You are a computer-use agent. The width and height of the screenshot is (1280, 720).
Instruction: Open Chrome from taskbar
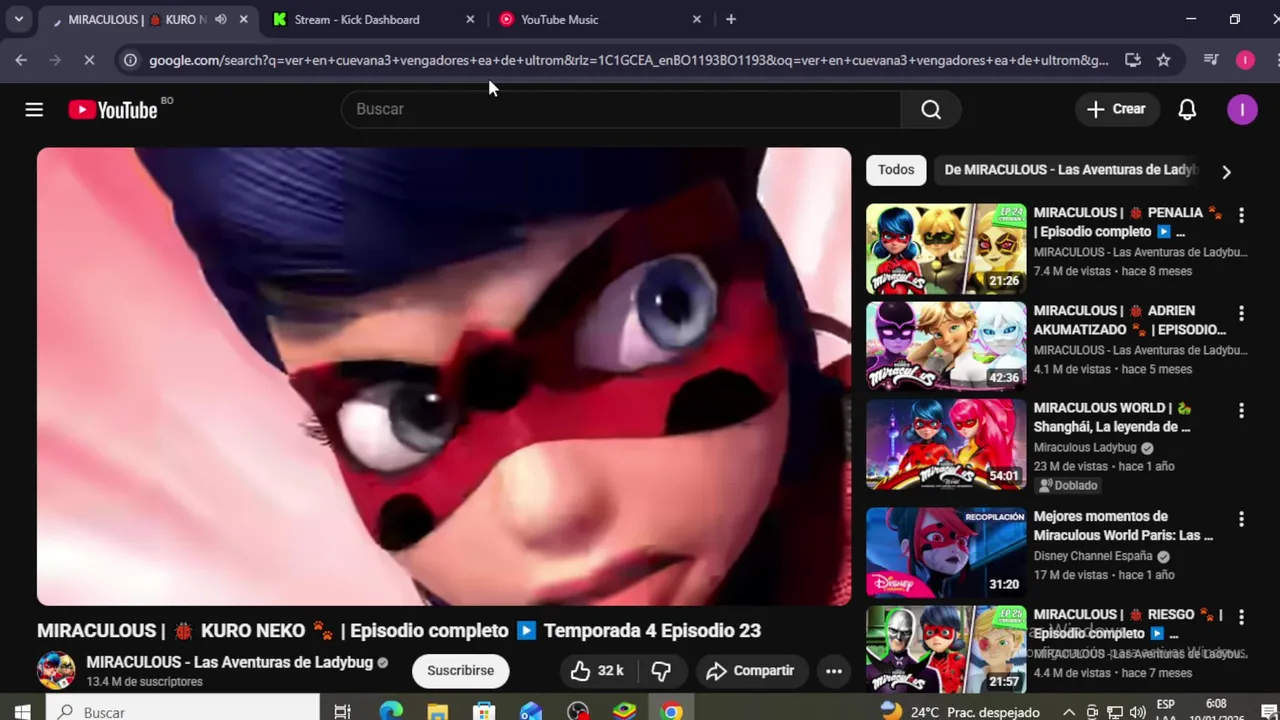[672, 712]
